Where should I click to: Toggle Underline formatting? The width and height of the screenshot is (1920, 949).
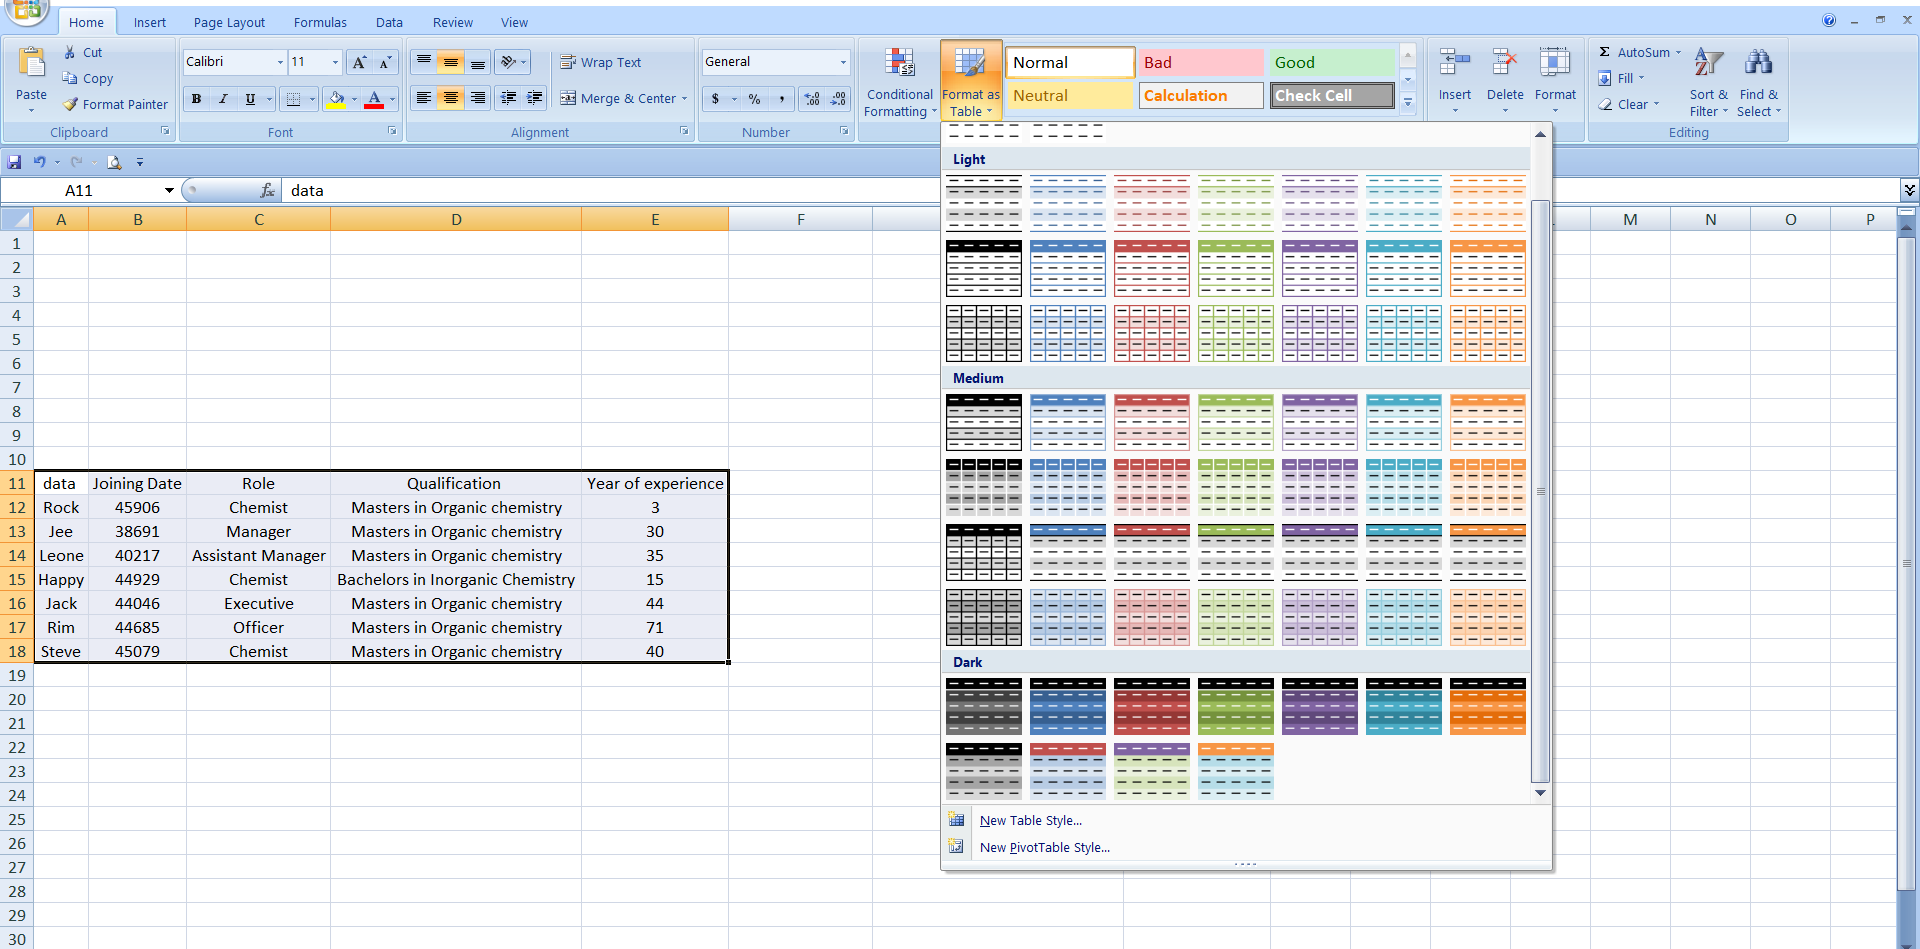pos(250,99)
